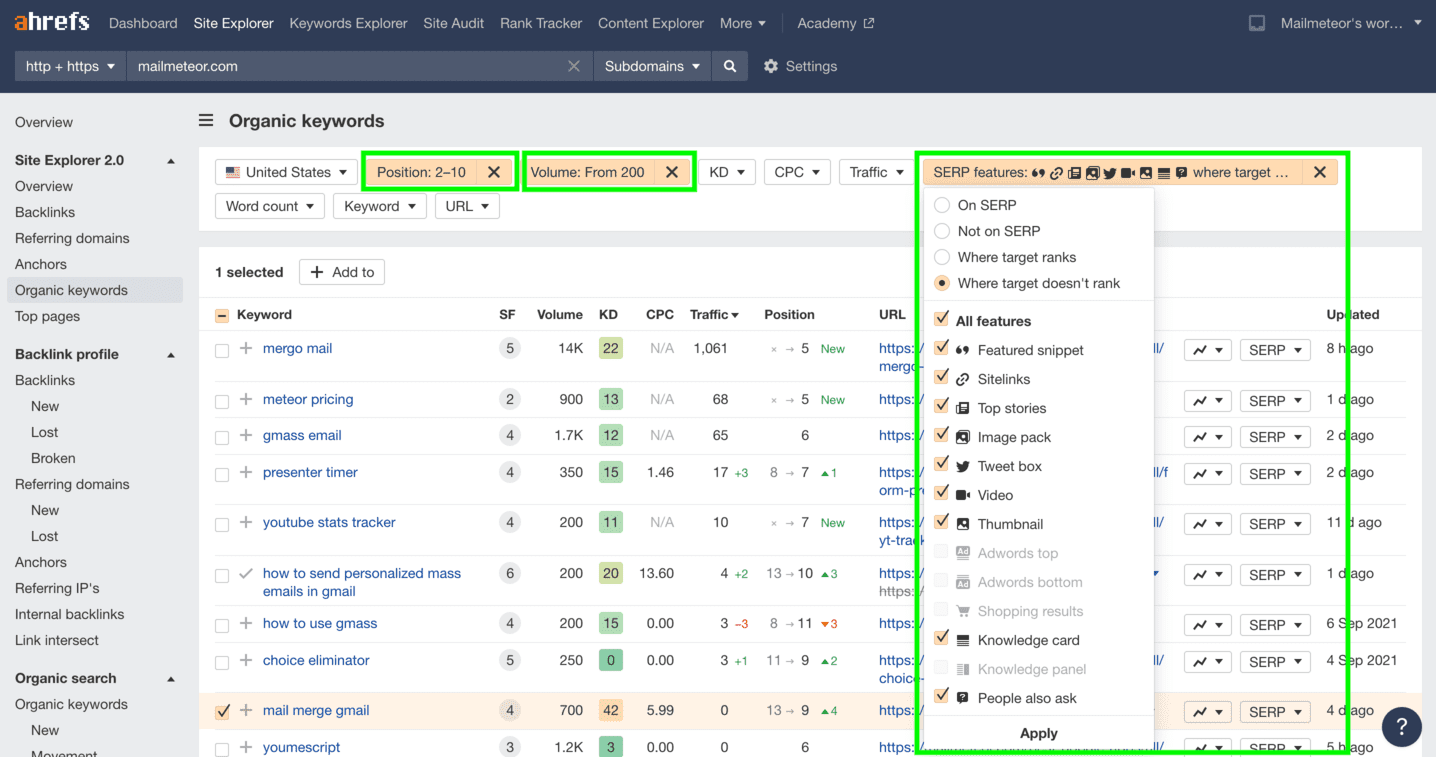Screen dimensions: 1436x757
Task: Open position chart for mergo mail row
Action: click(x=1207, y=350)
